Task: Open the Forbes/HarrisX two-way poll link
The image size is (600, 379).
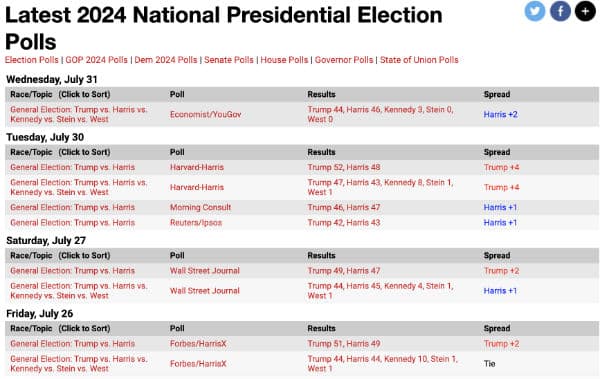Action: coord(198,344)
